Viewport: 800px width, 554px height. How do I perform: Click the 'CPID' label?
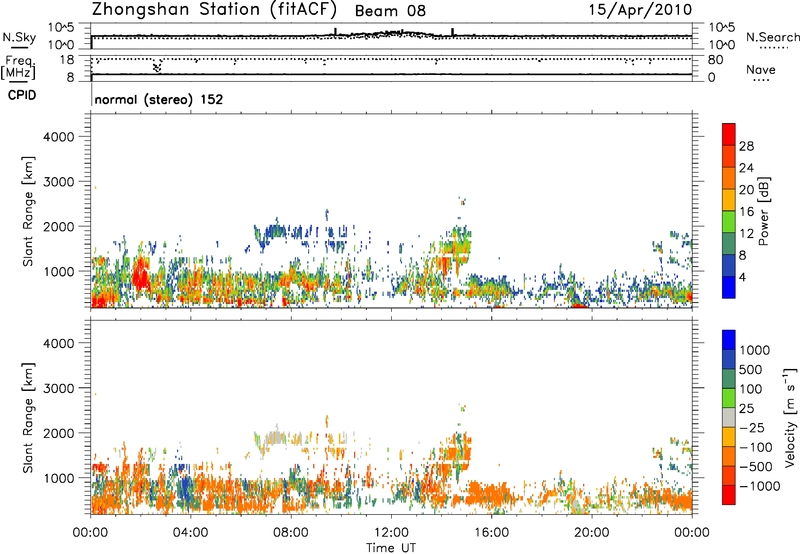[x=22, y=95]
